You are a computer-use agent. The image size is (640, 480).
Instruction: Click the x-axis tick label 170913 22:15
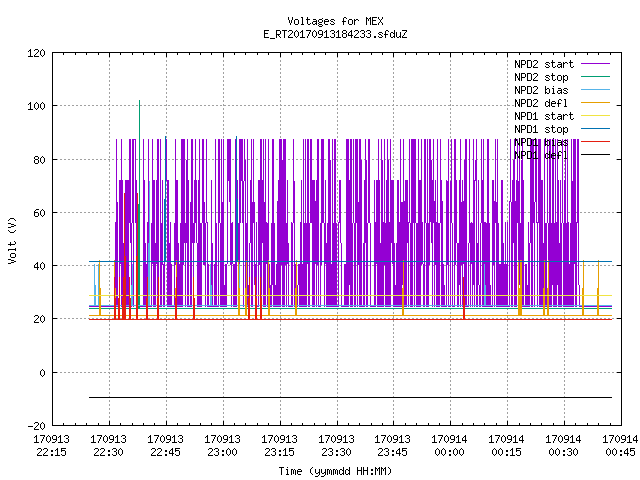pyautogui.click(x=51, y=446)
